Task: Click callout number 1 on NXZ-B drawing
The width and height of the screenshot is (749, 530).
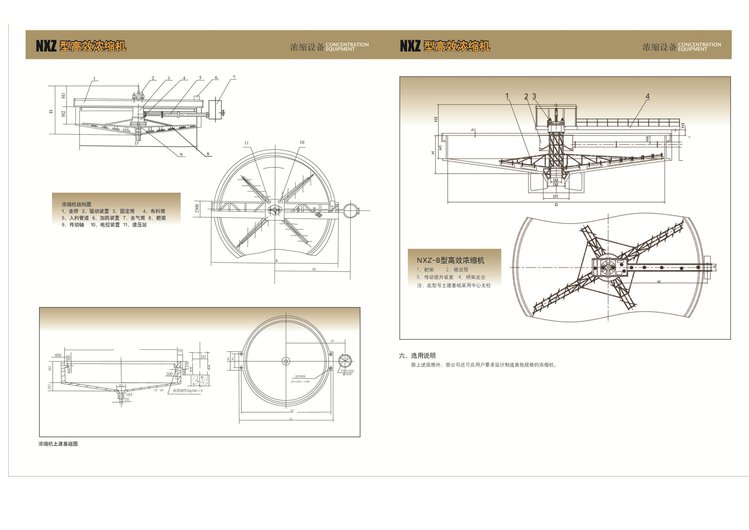Action: click(x=508, y=96)
